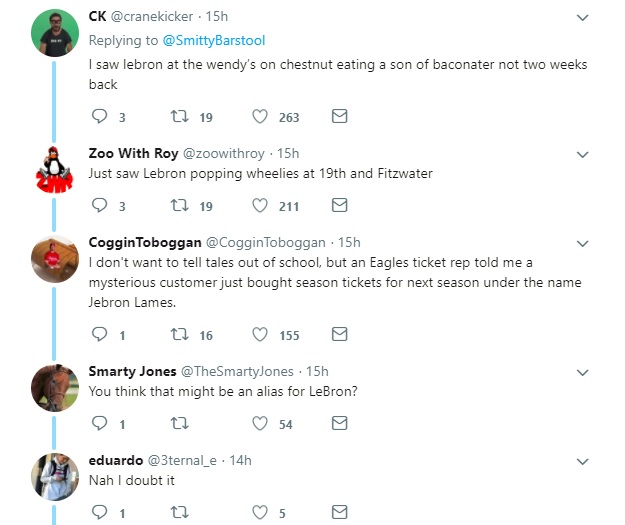The image size is (625, 525).
Task: Click the 15h timestamp on CogginToboggan's tweet
Action: (349, 242)
